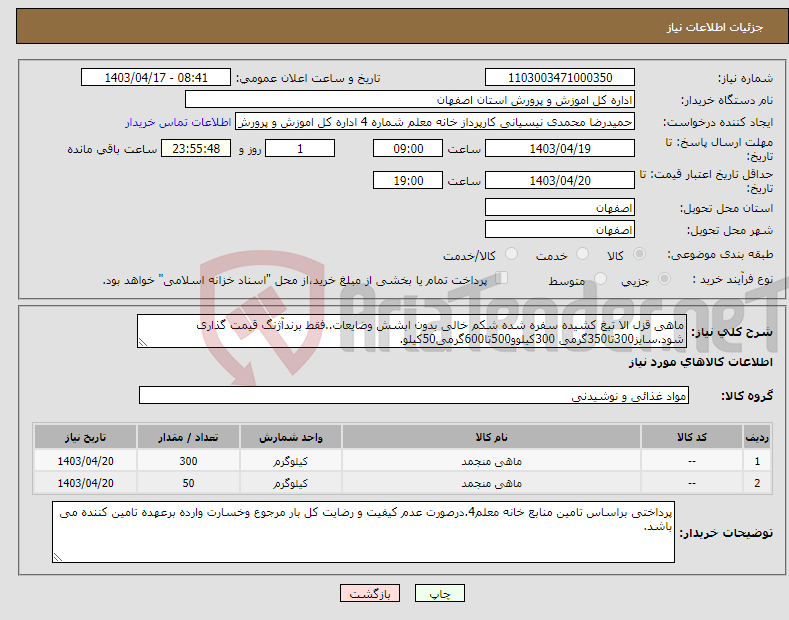Select the خدمت radio button
789x620 pixels.
click(582, 254)
